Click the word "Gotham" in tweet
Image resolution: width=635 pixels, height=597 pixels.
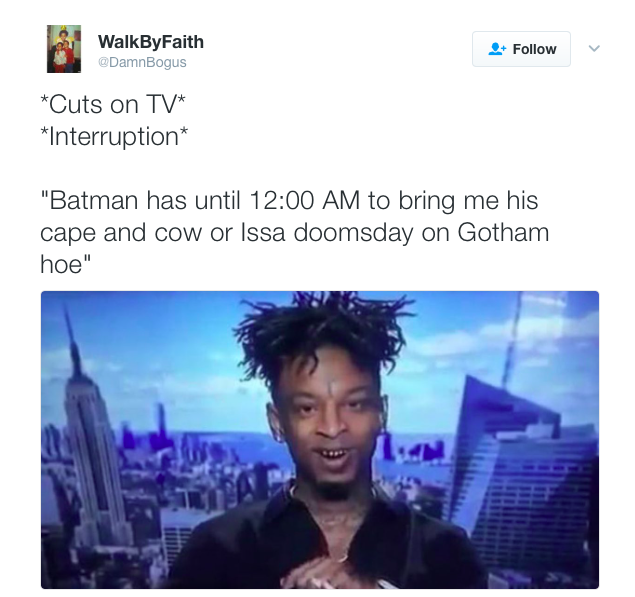tap(503, 232)
